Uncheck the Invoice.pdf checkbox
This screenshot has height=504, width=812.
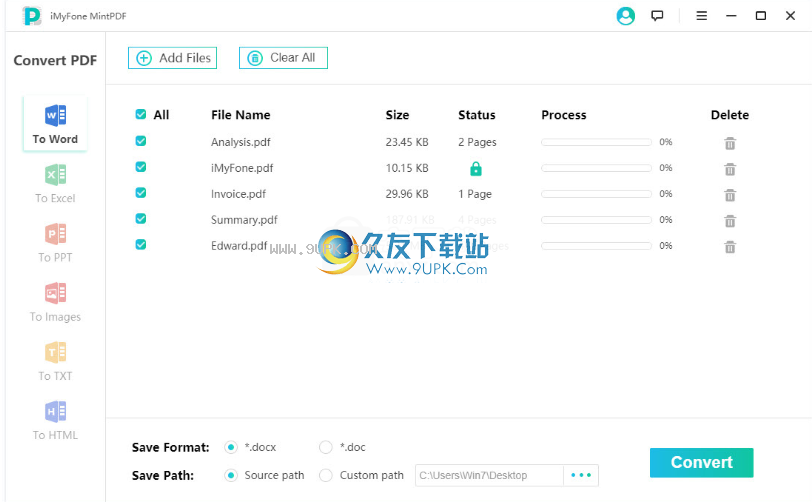(x=141, y=193)
